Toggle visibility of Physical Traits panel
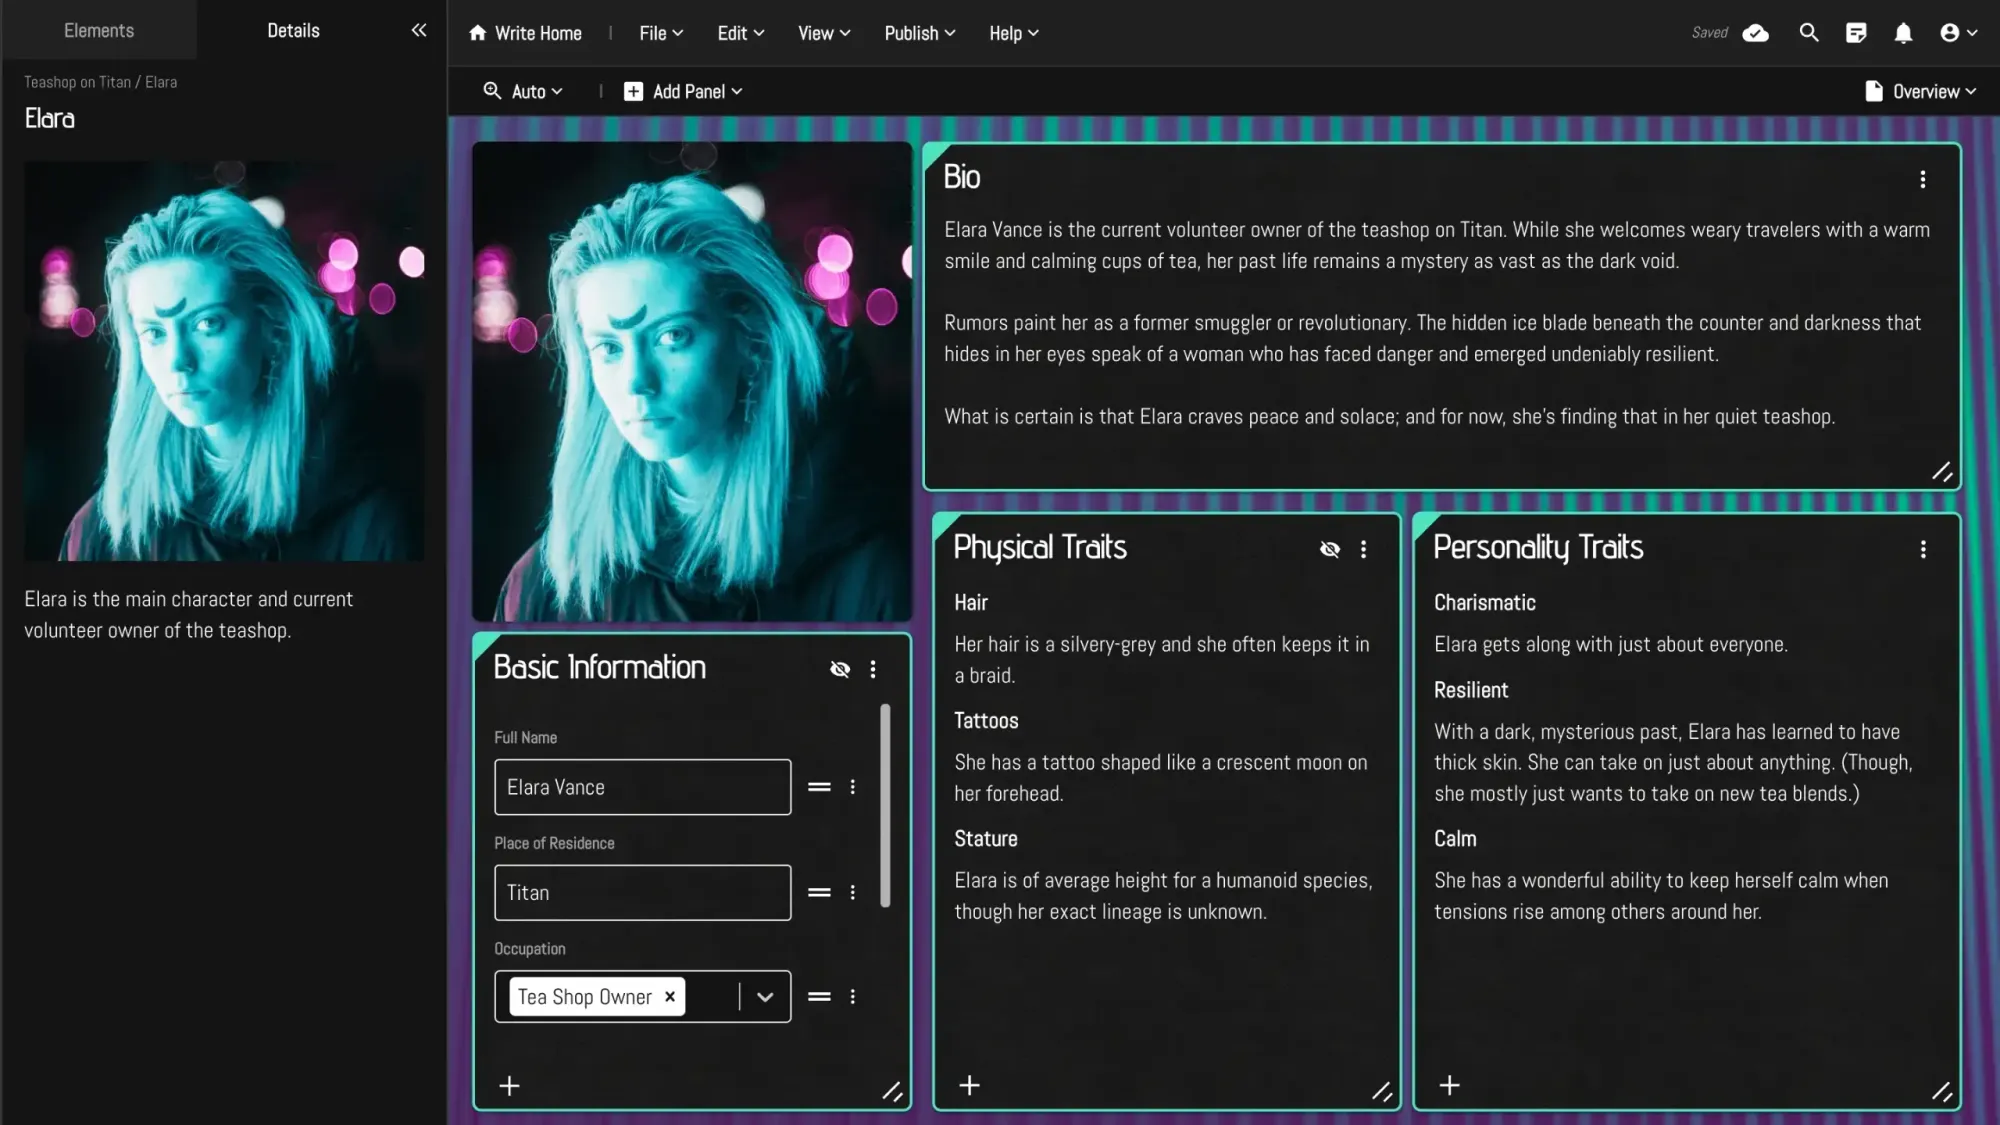 tap(1329, 549)
